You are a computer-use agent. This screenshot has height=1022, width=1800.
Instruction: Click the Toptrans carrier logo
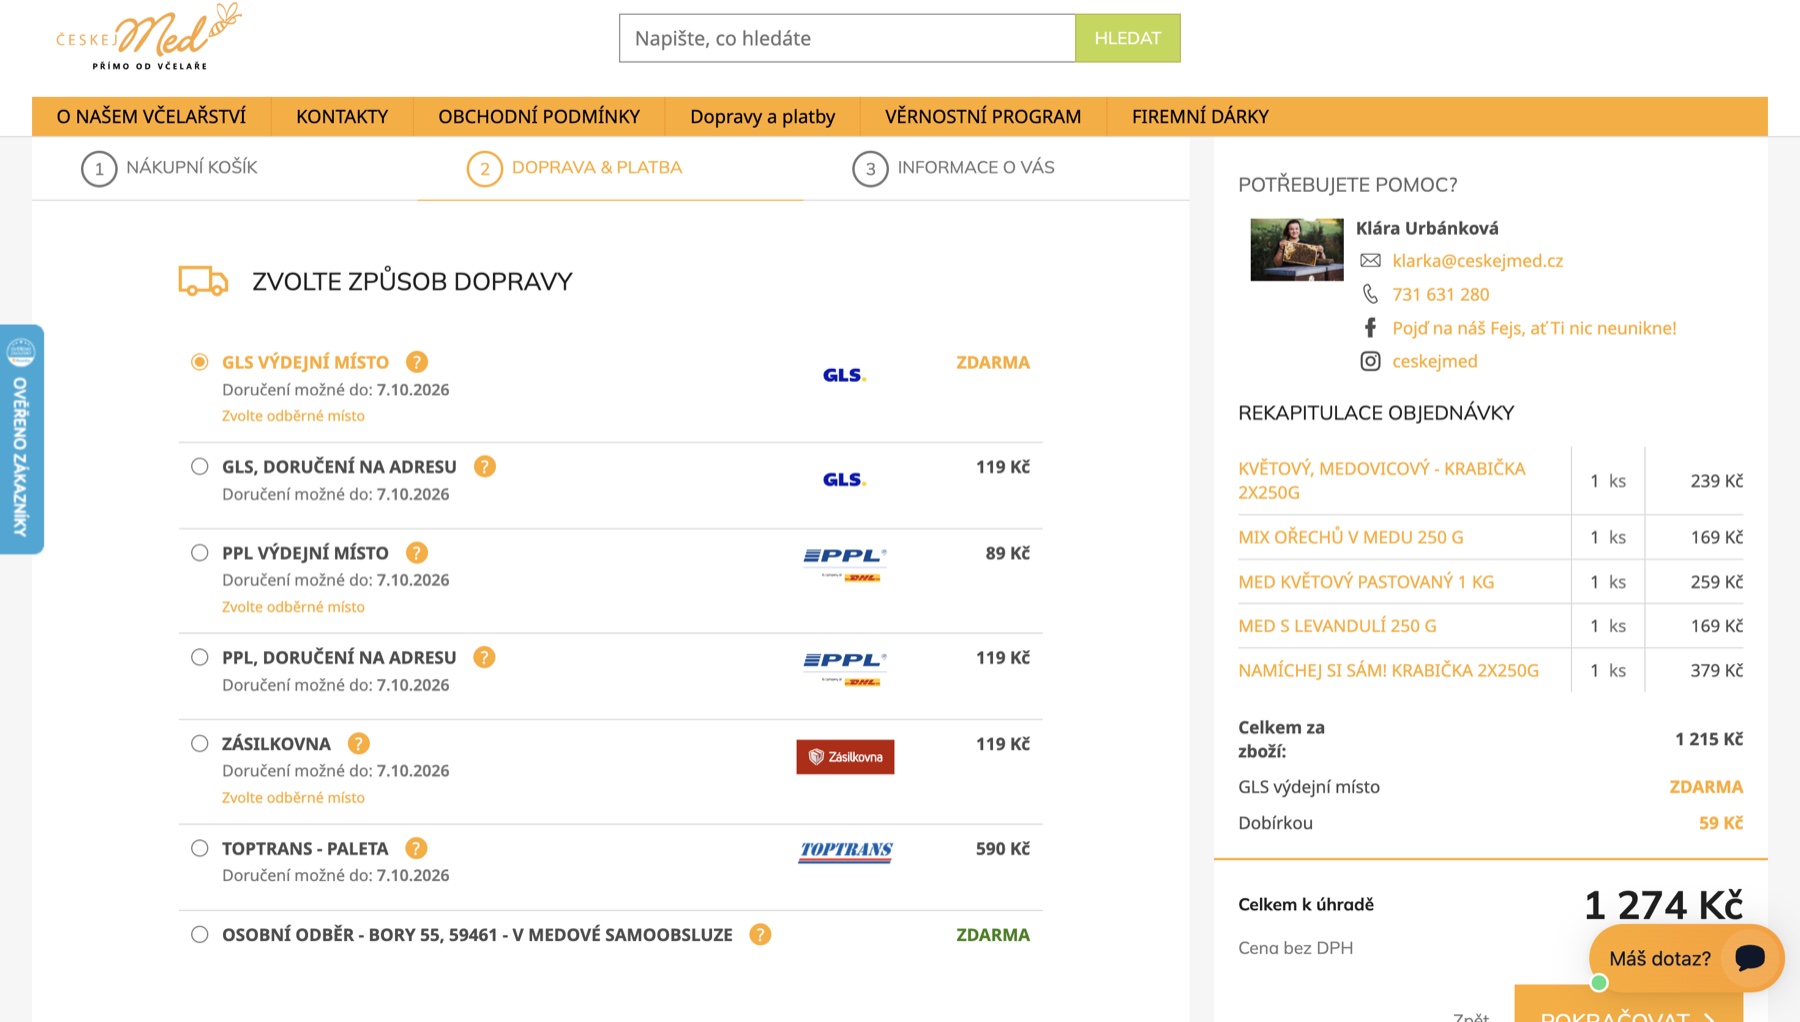(846, 851)
